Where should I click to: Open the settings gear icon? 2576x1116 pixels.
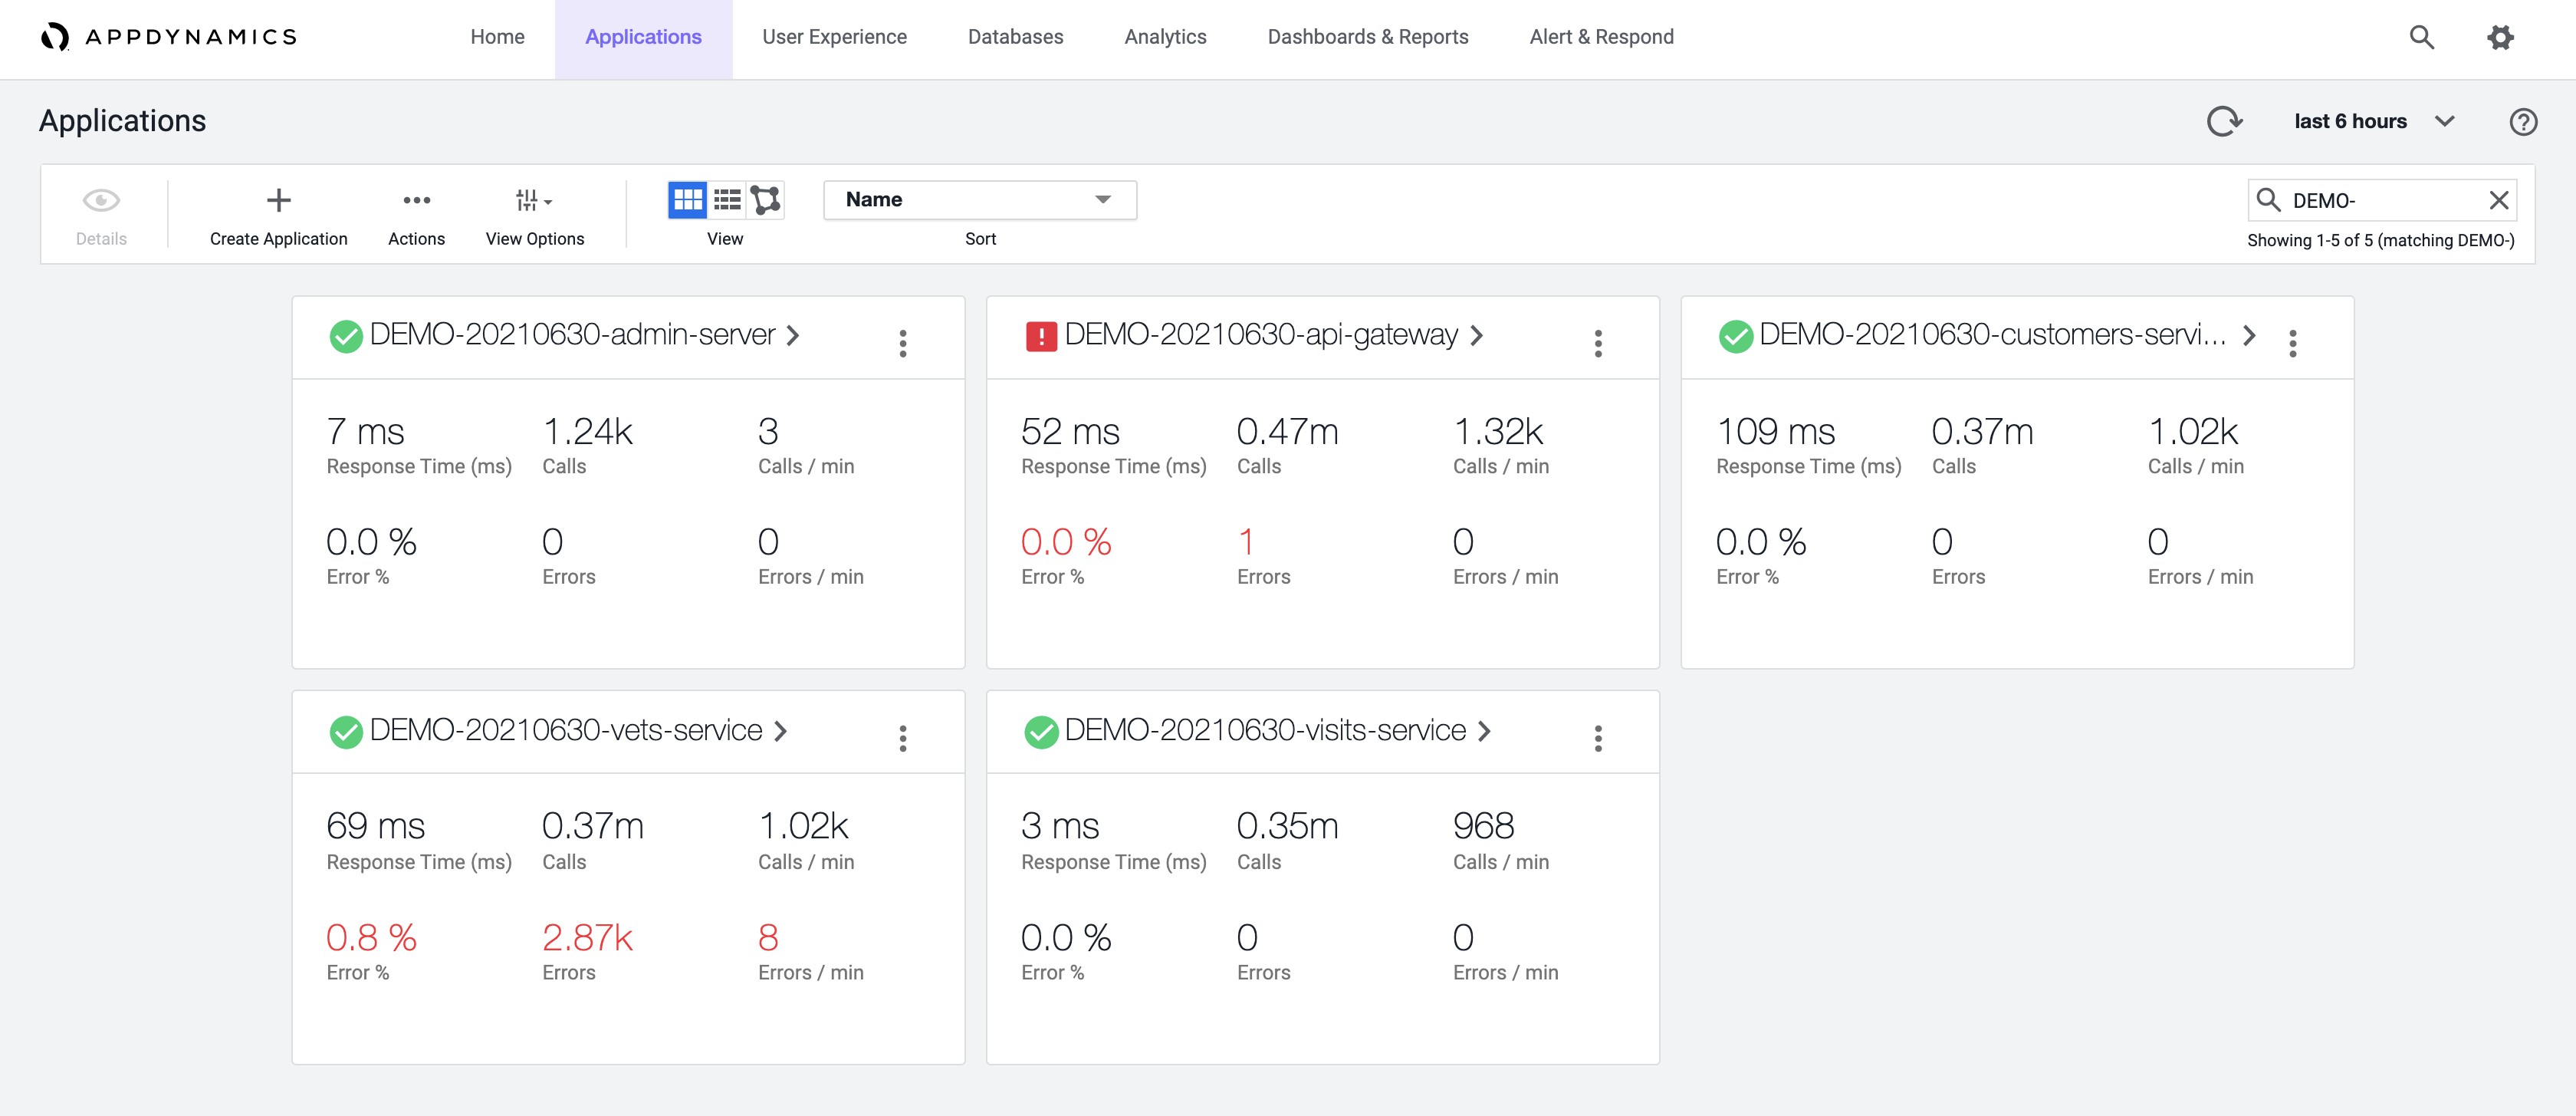pyautogui.click(x=2500, y=37)
